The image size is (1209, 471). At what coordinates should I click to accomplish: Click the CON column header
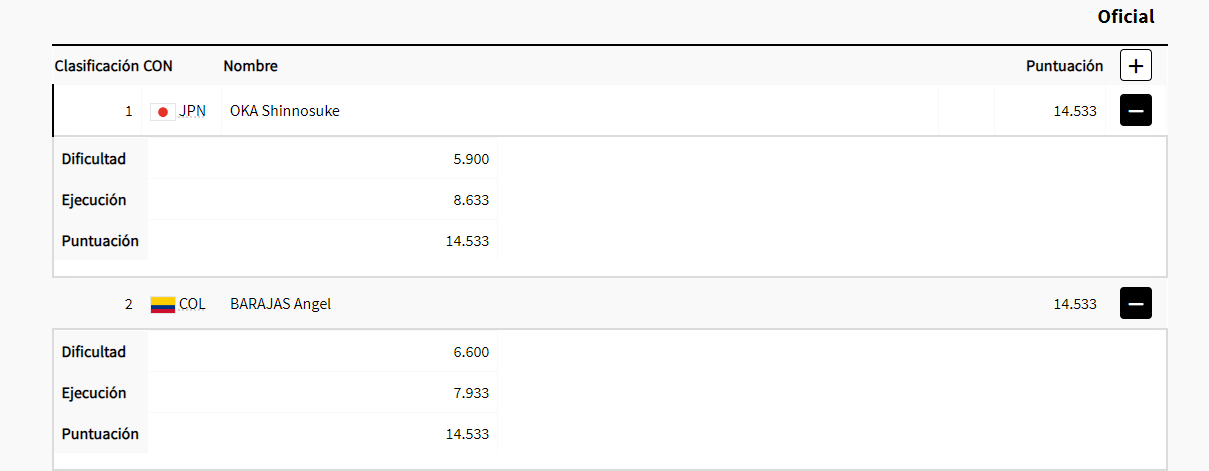[x=158, y=66]
